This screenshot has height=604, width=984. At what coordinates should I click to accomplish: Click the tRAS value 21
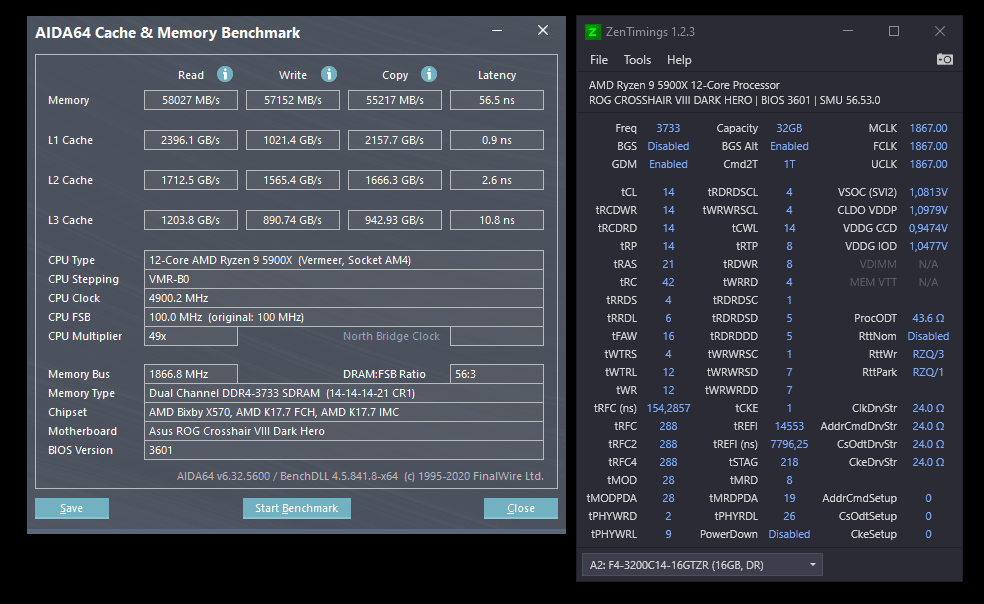point(668,264)
